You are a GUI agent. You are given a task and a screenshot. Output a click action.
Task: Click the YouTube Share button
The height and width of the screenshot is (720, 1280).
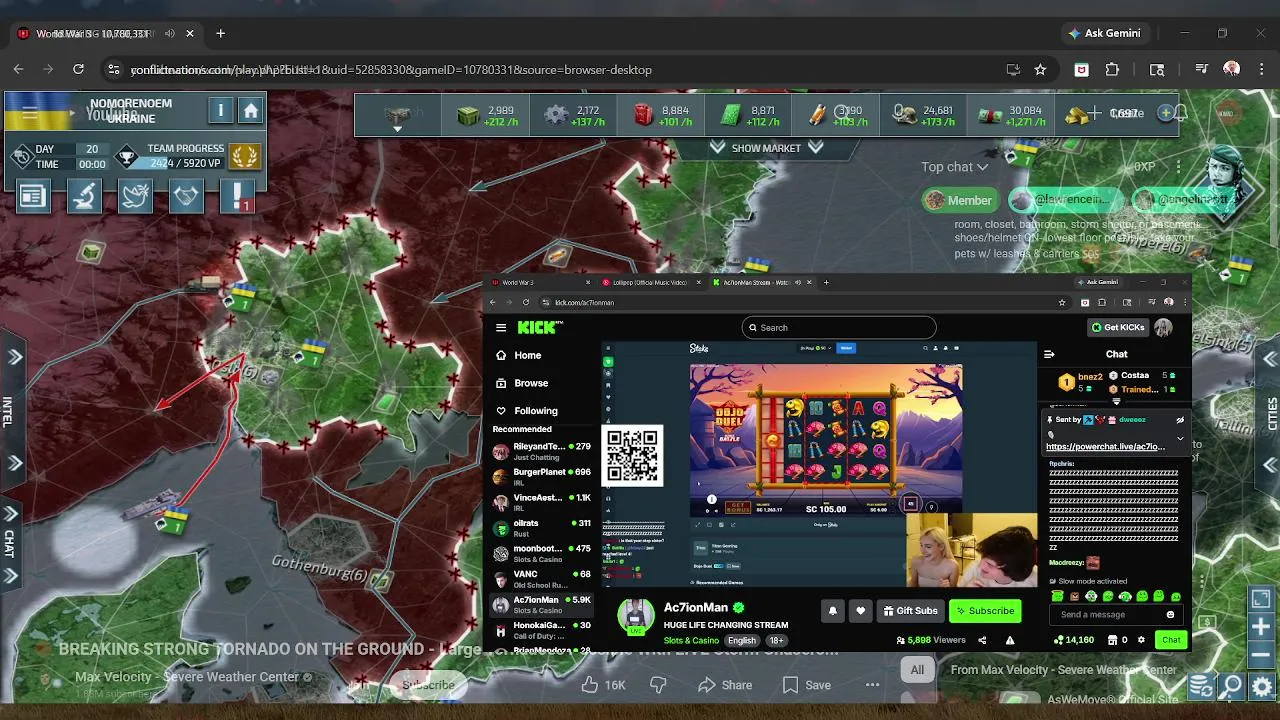tap(725, 685)
